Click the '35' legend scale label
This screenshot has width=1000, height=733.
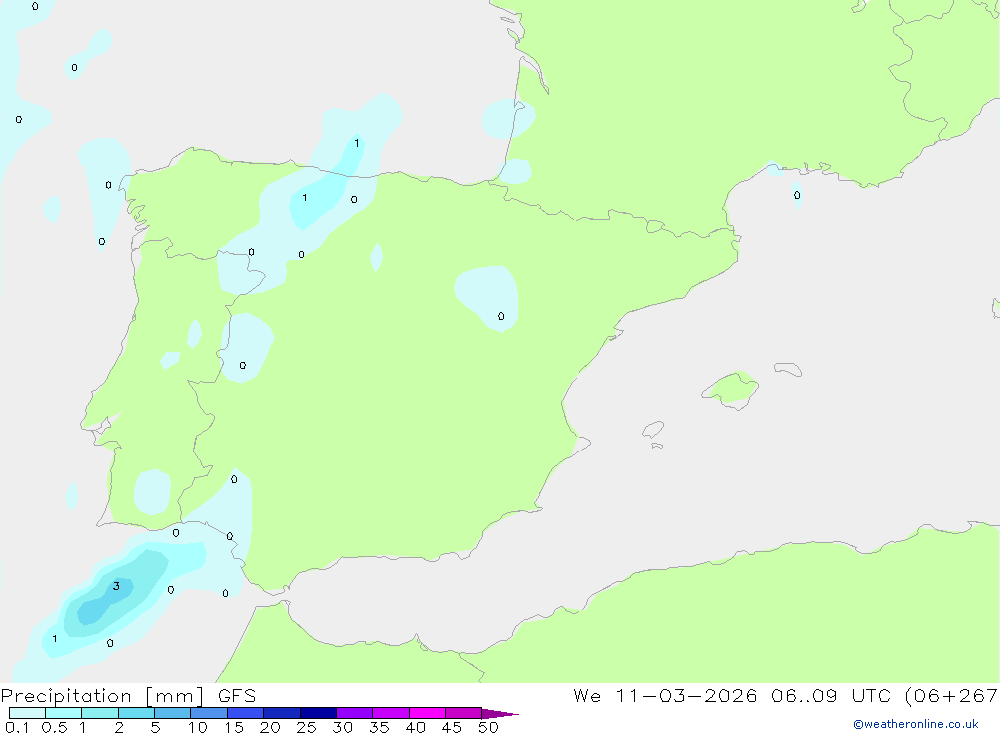tap(379, 727)
